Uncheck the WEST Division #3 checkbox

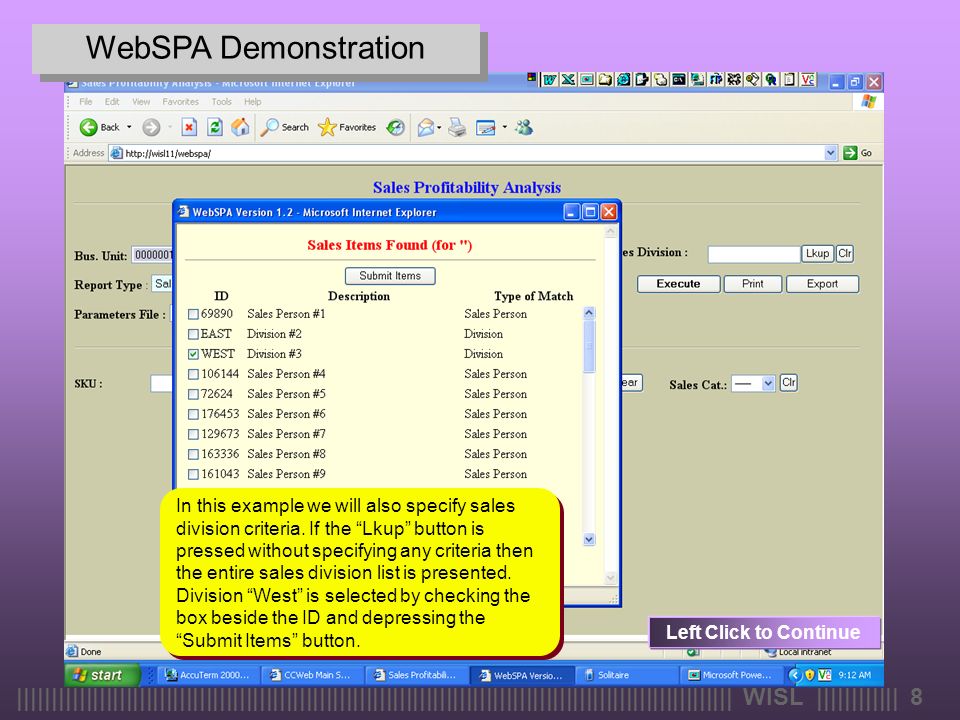point(193,354)
